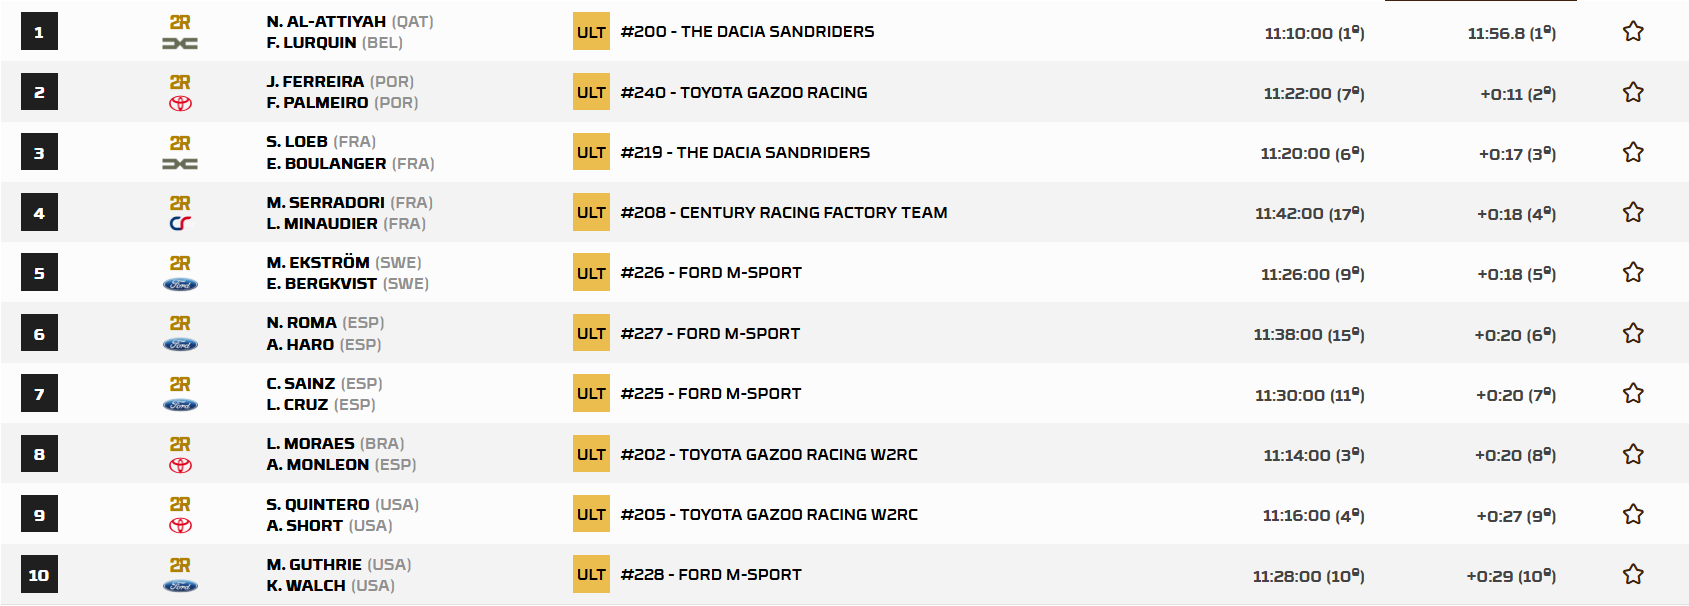Click Ford logo beside N. Roma
This screenshot has width=1689, height=606.
(x=180, y=345)
